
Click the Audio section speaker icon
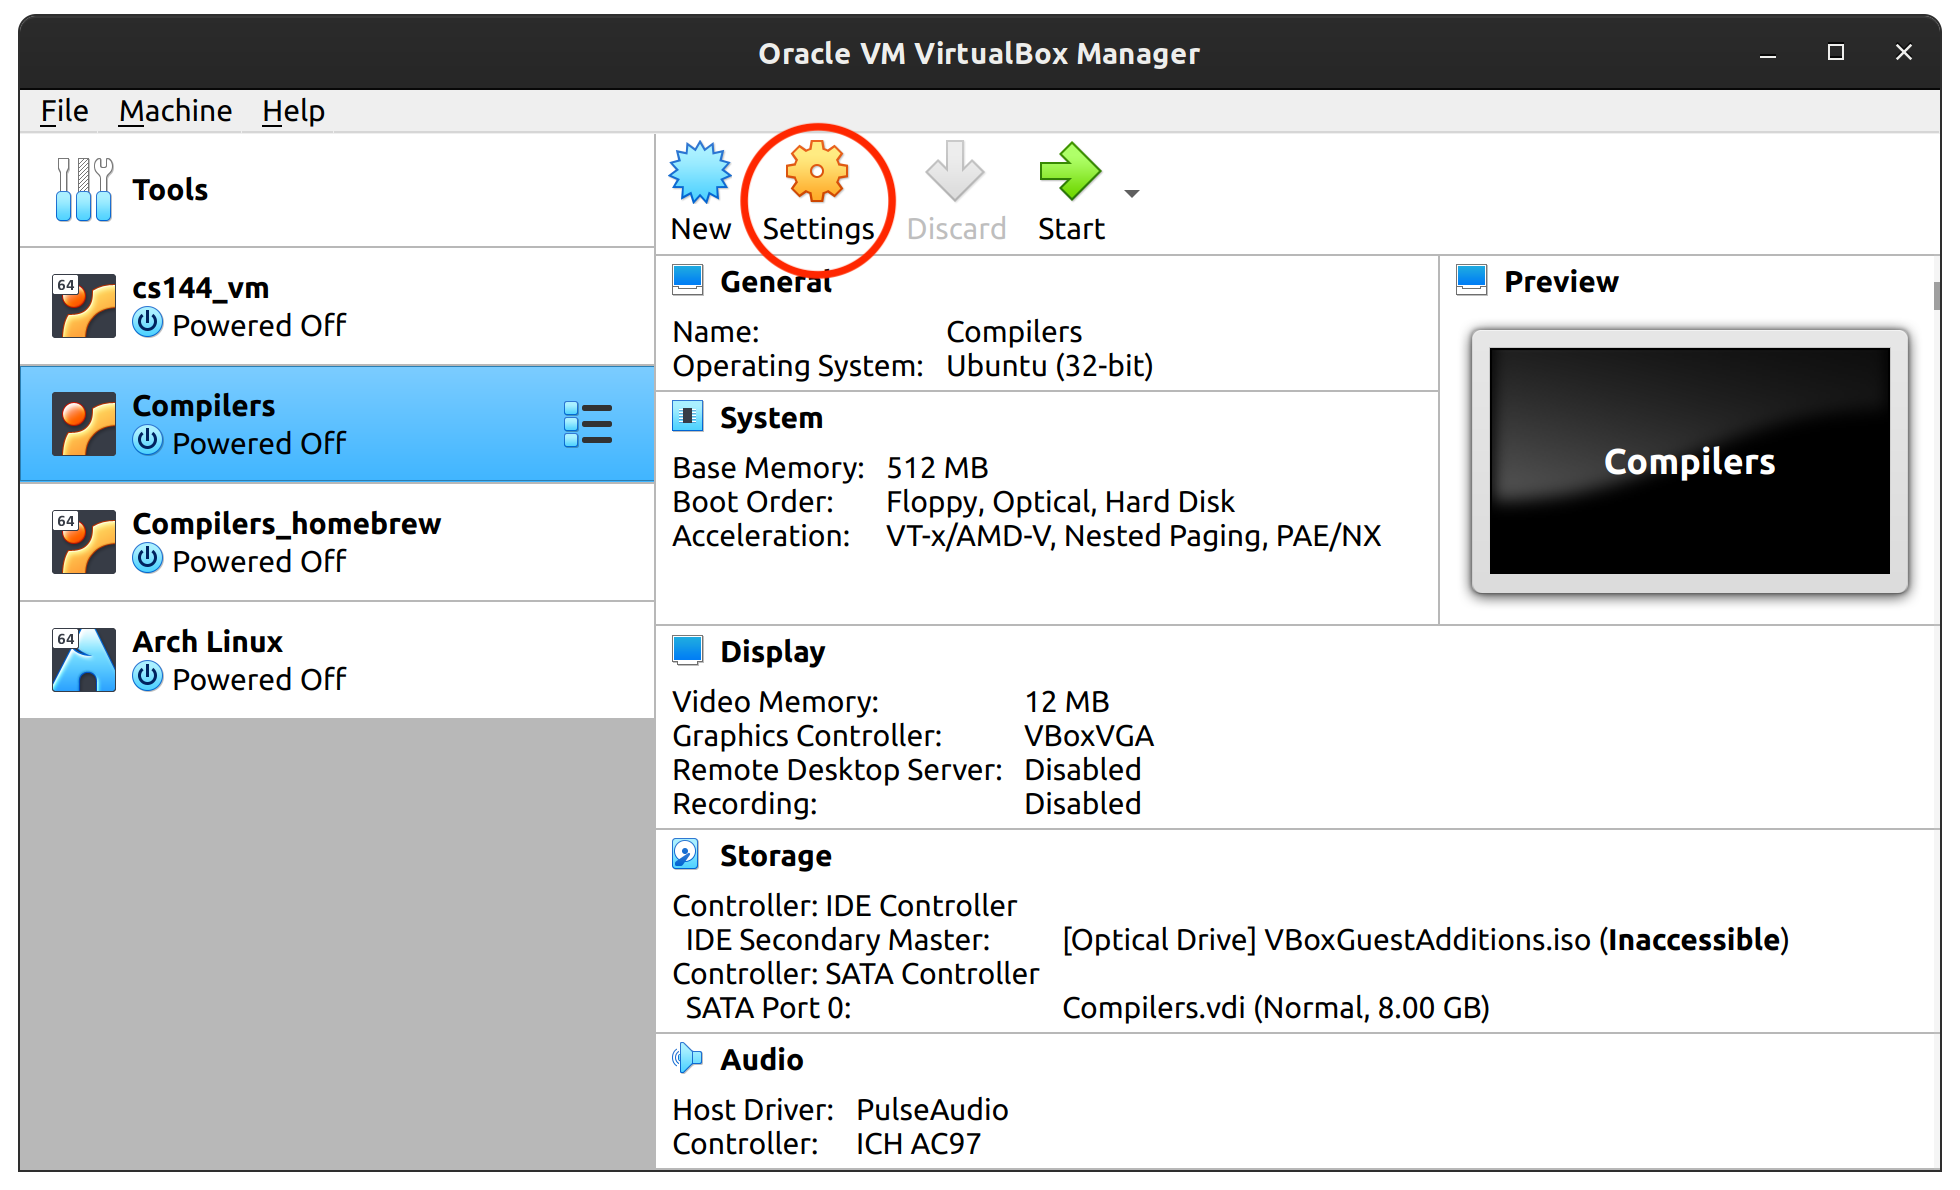tap(687, 1058)
